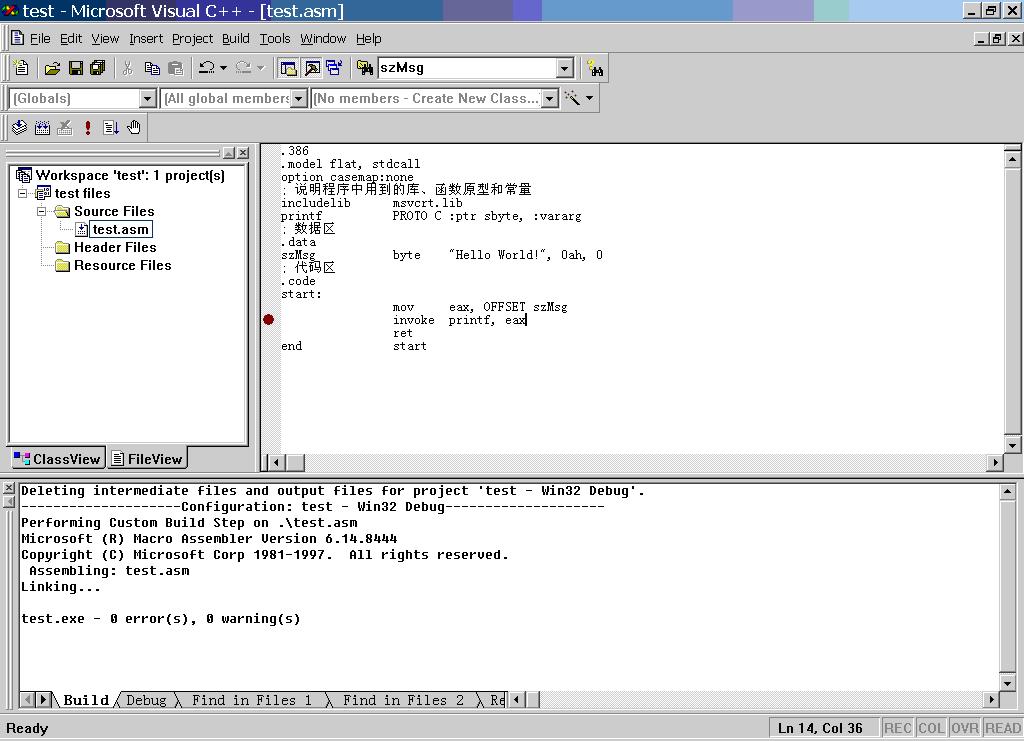Viewport: 1024px width, 741px height.
Task: Click the Redo toolbar icon
Action: pos(244,68)
